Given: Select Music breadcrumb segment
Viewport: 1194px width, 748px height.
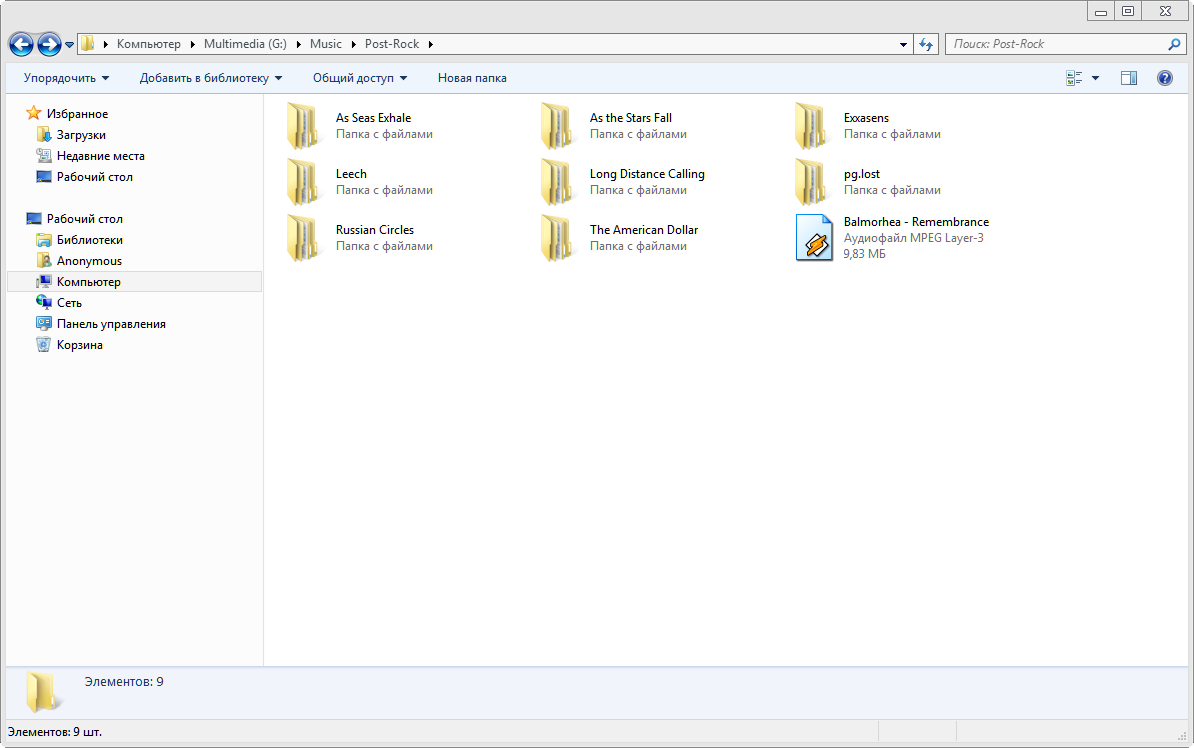Looking at the screenshot, I should pyautogui.click(x=326, y=44).
